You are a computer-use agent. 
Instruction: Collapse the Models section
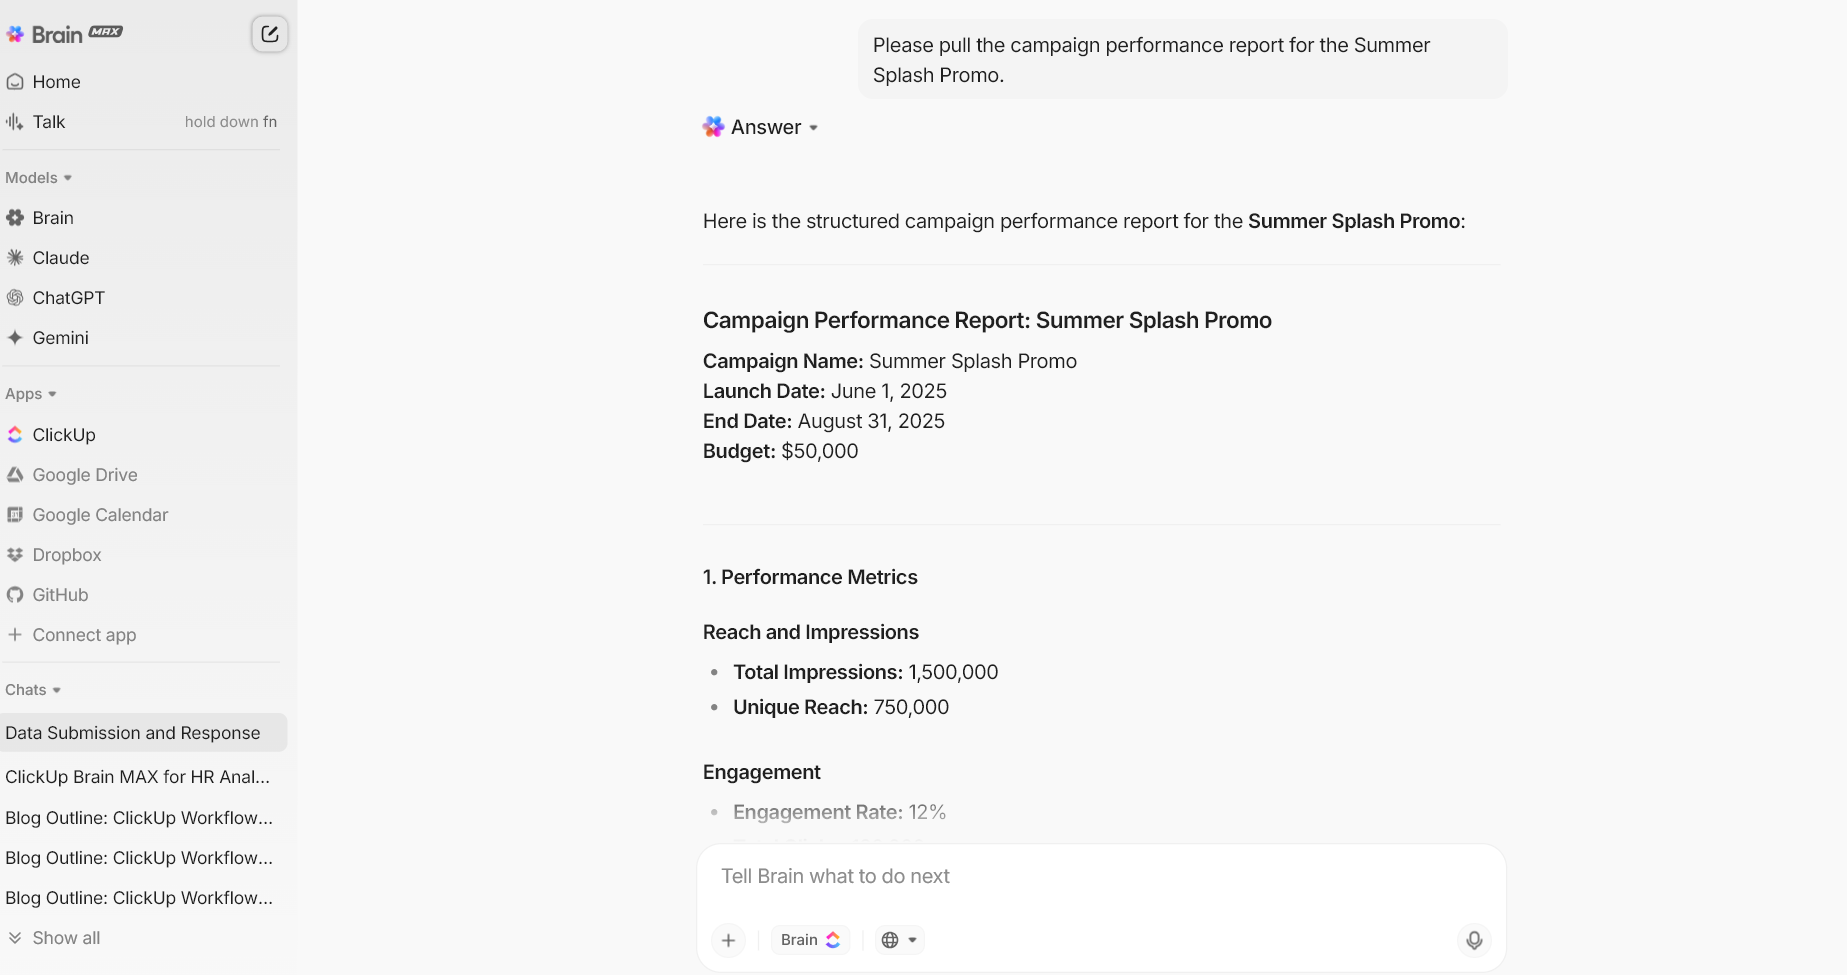[39, 178]
